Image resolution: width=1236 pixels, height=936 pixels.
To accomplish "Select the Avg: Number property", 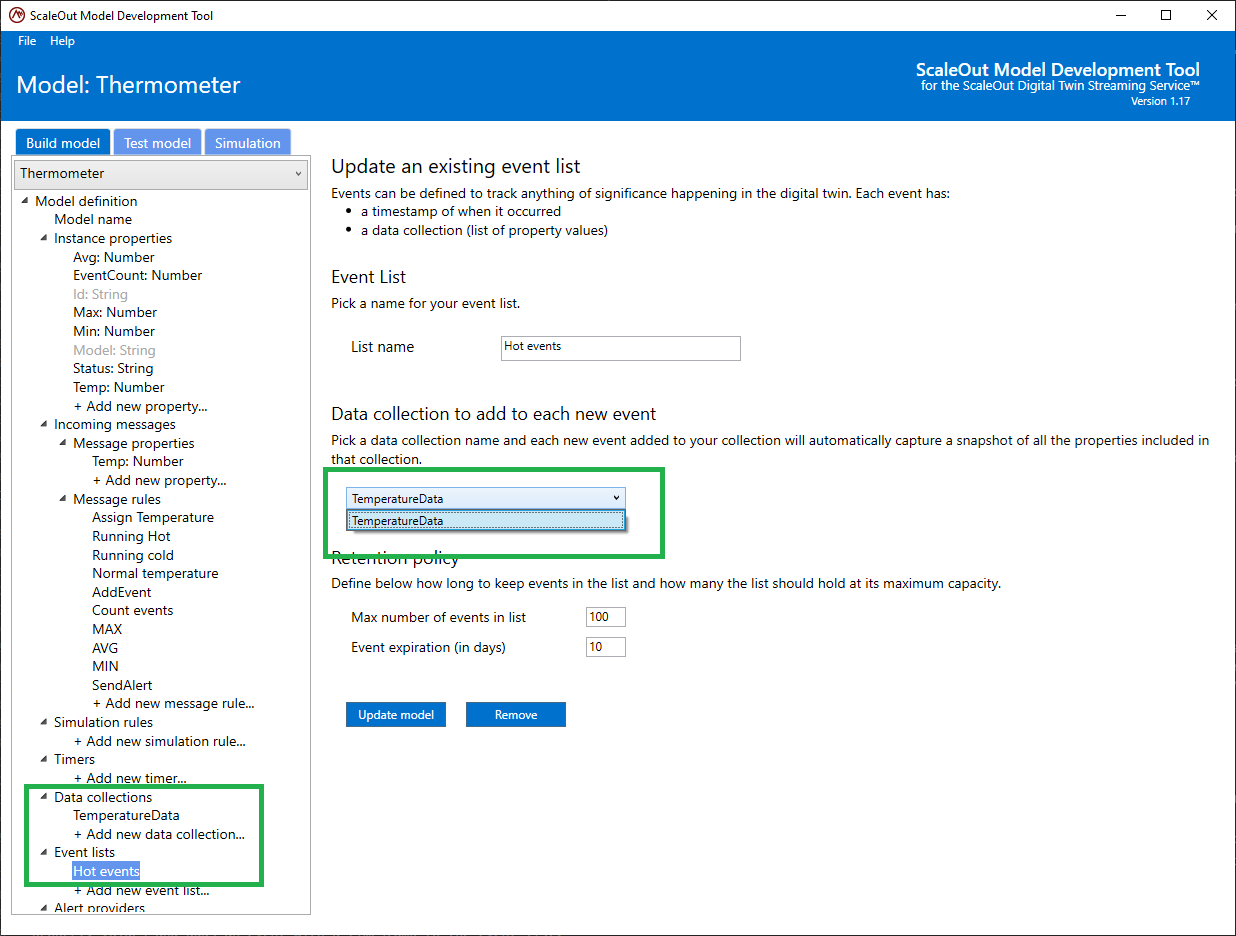I will click(x=114, y=257).
